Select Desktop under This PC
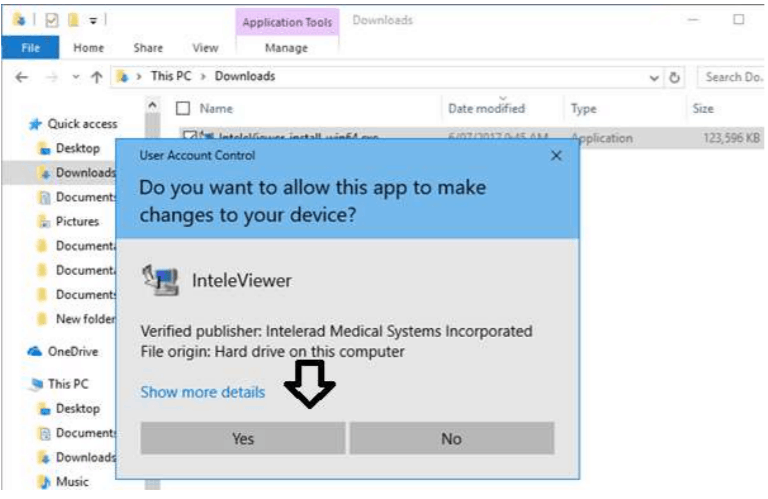768x499 pixels. coord(77,408)
